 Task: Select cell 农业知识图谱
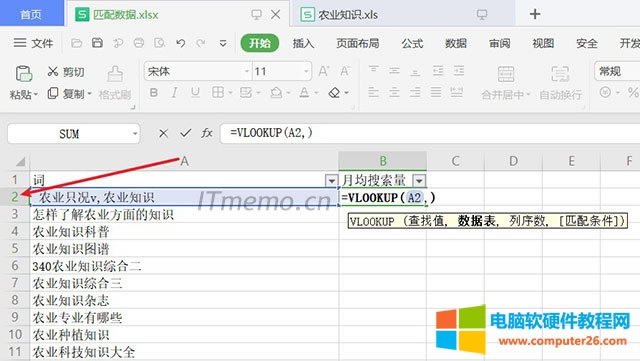184,249
